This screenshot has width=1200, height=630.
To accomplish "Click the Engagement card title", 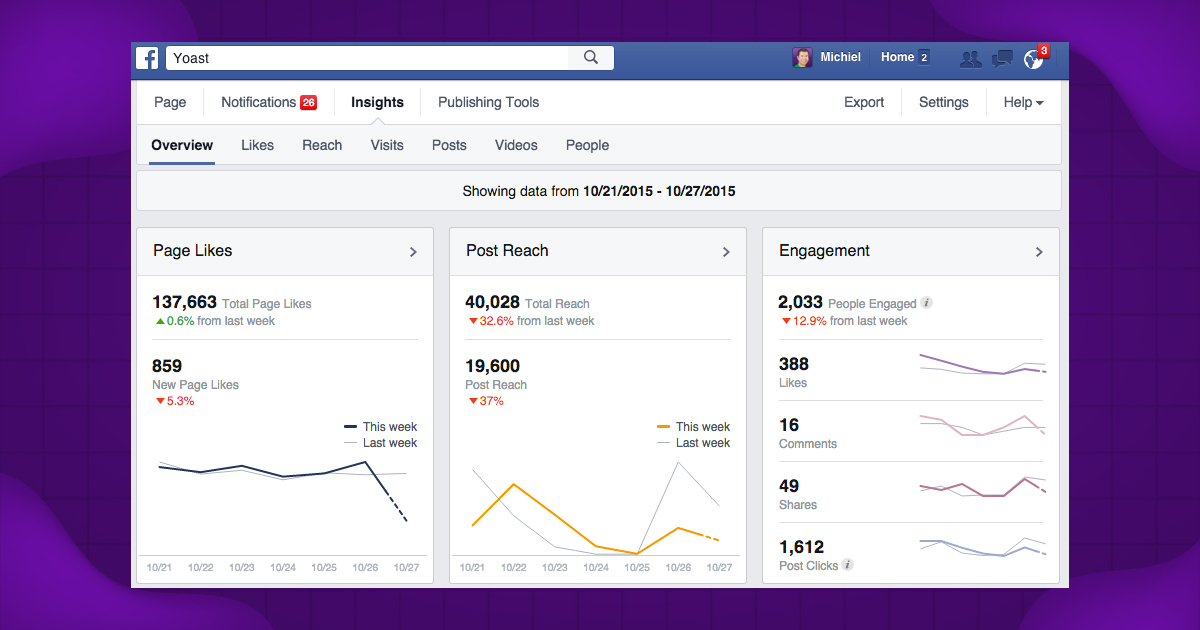I will pyautogui.click(x=824, y=251).
